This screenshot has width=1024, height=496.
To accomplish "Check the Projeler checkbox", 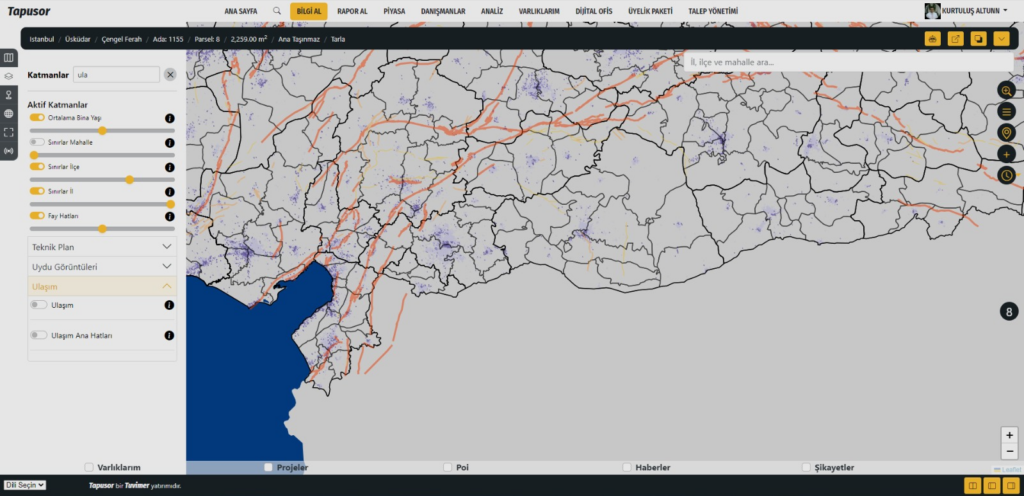I will pyautogui.click(x=268, y=467).
